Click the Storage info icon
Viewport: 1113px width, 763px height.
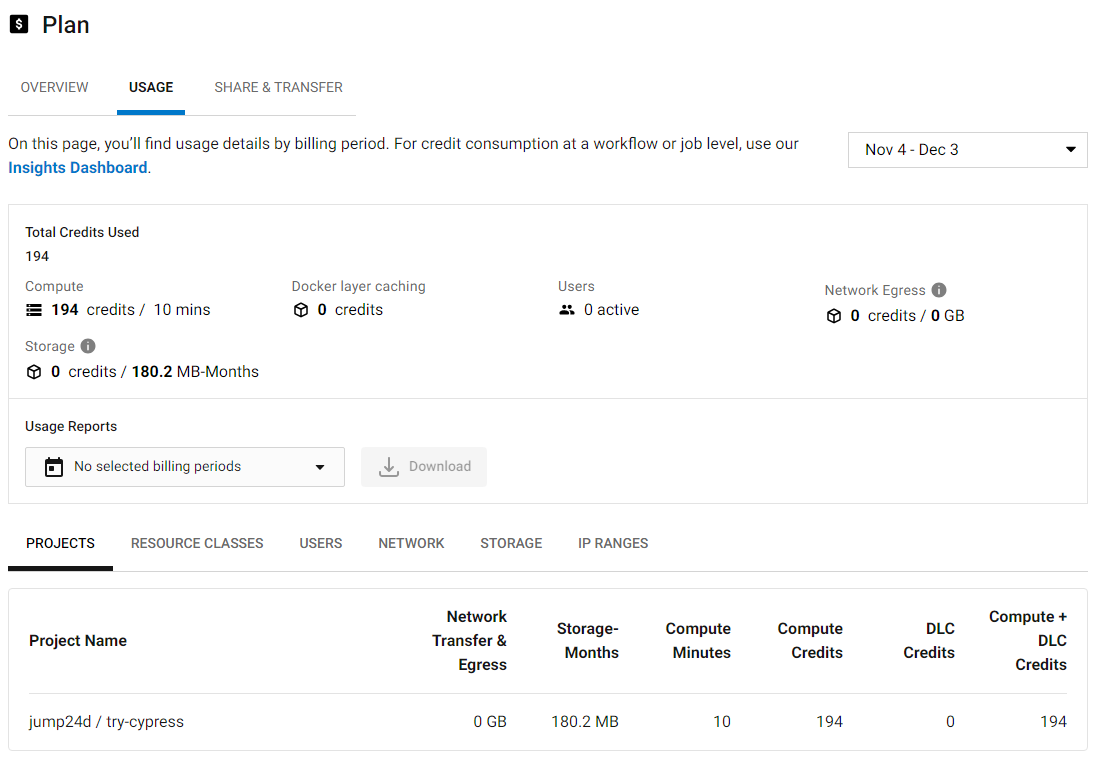(88, 346)
